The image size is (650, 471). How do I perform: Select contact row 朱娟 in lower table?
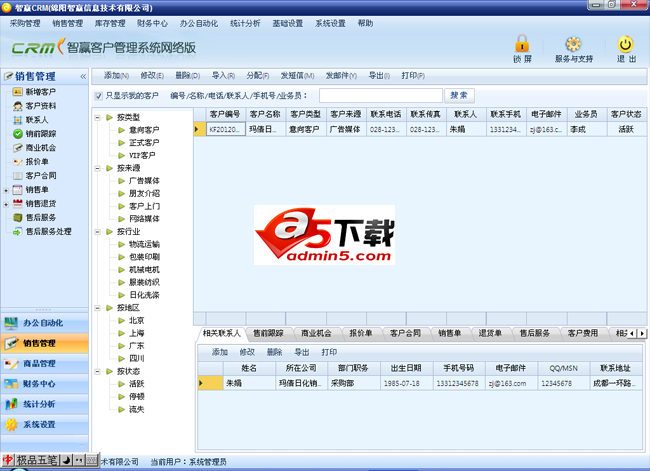coord(420,383)
